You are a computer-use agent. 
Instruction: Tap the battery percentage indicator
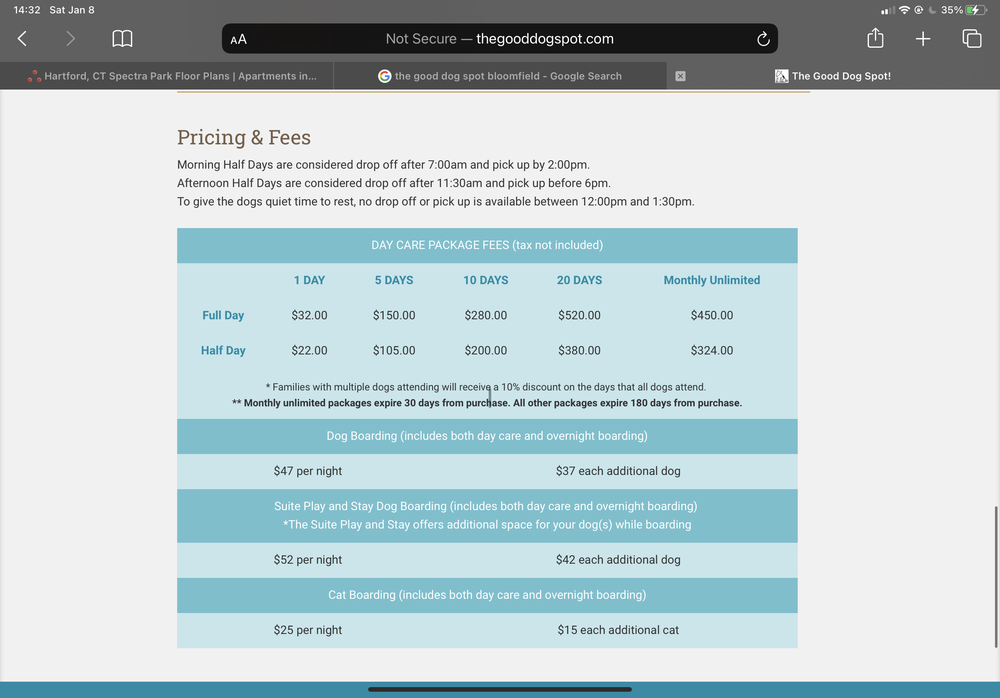pyautogui.click(x=952, y=10)
